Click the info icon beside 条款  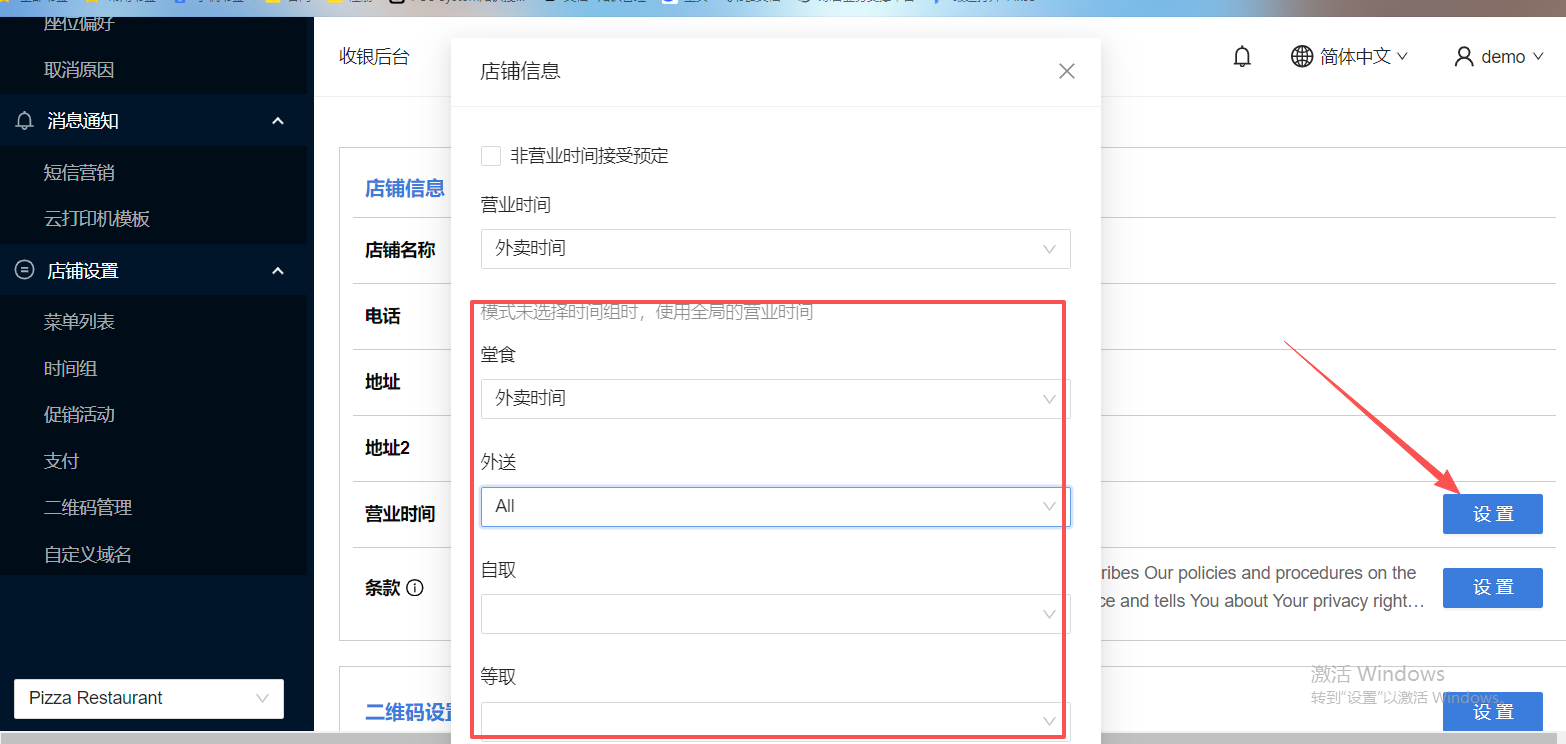(x=415, y=588)
